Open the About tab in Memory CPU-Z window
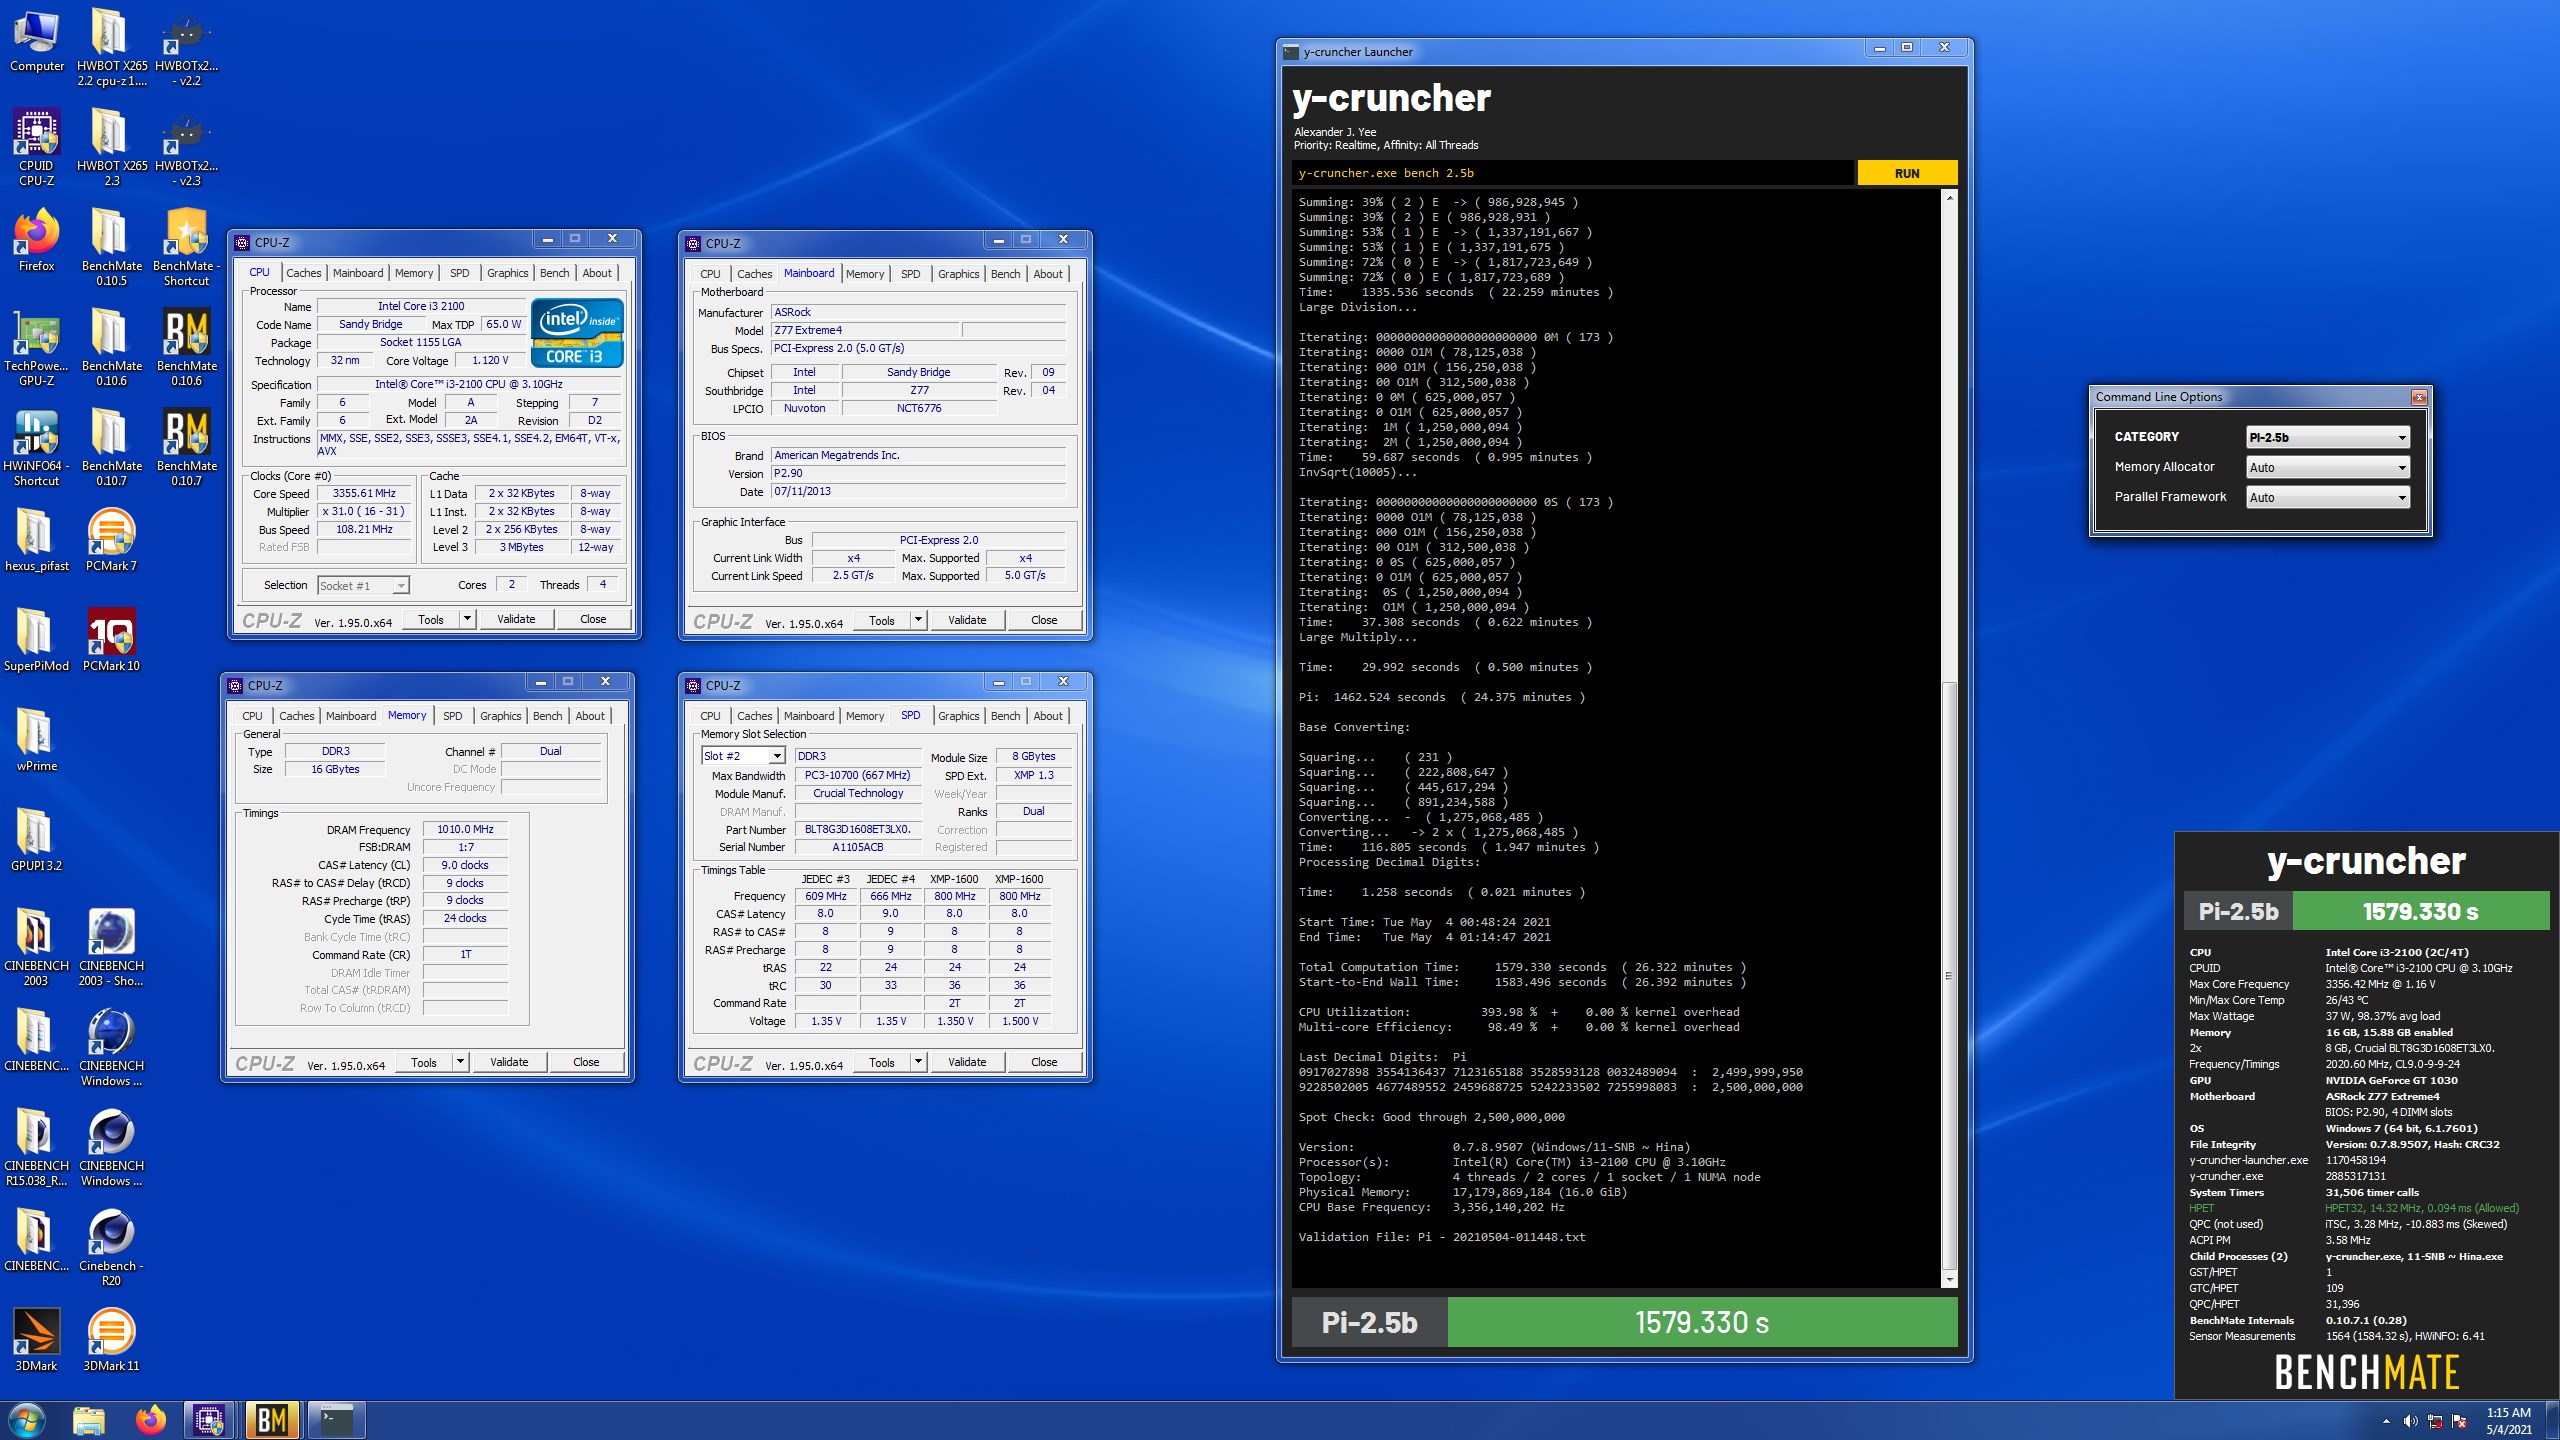This screenshot has width=2560, height=1440. coord(590,716)
